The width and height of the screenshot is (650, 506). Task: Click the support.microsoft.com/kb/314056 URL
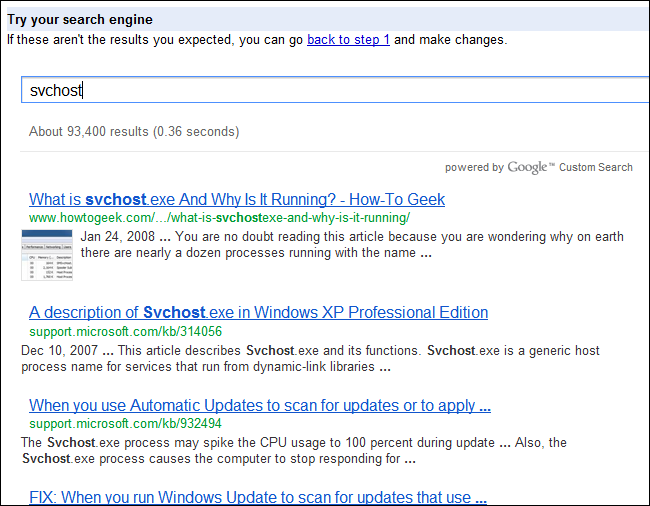click(x=125, y=331)
